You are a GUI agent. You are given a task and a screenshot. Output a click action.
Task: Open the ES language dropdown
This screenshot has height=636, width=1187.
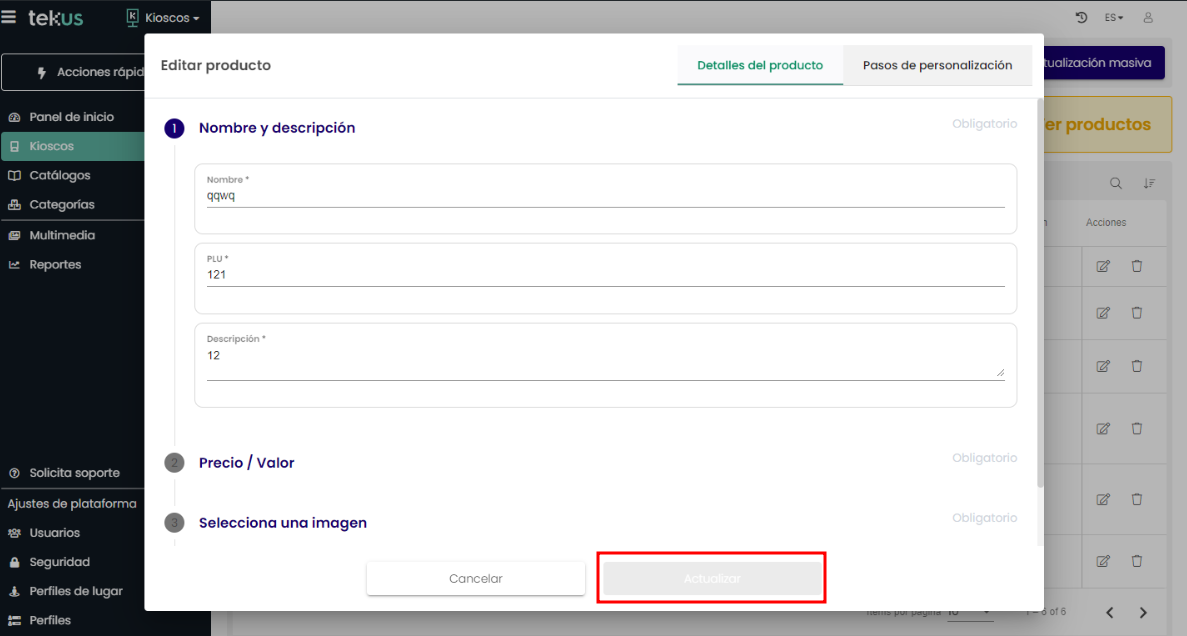[x=1114, y=18]
